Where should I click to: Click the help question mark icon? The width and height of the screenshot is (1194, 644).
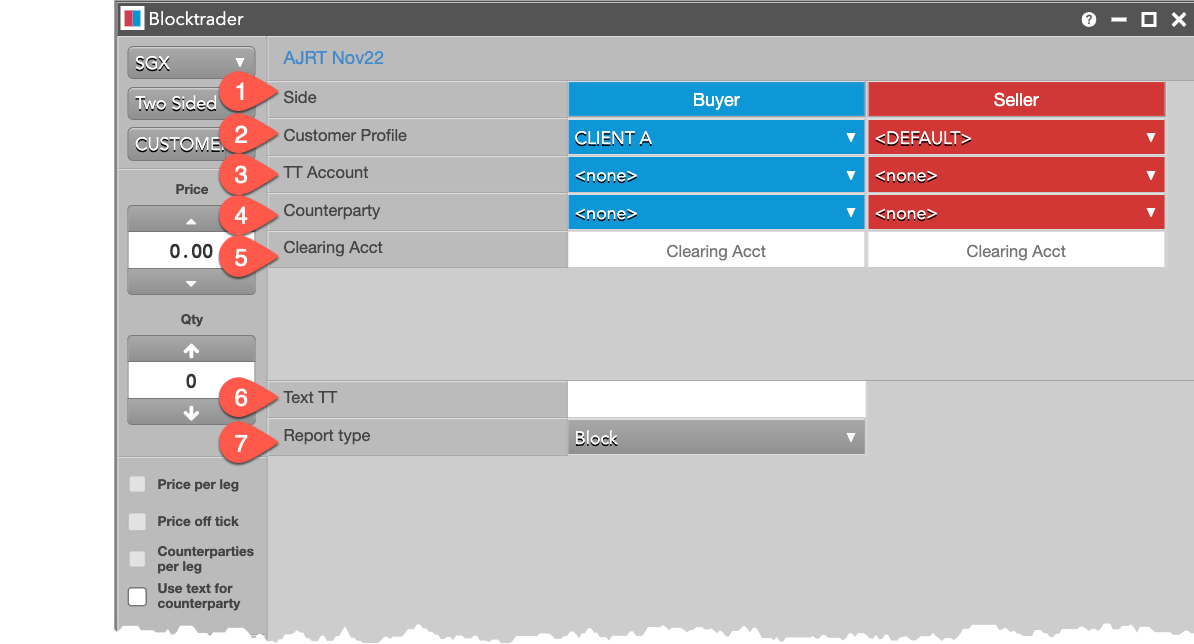[x=1089, y=19]
